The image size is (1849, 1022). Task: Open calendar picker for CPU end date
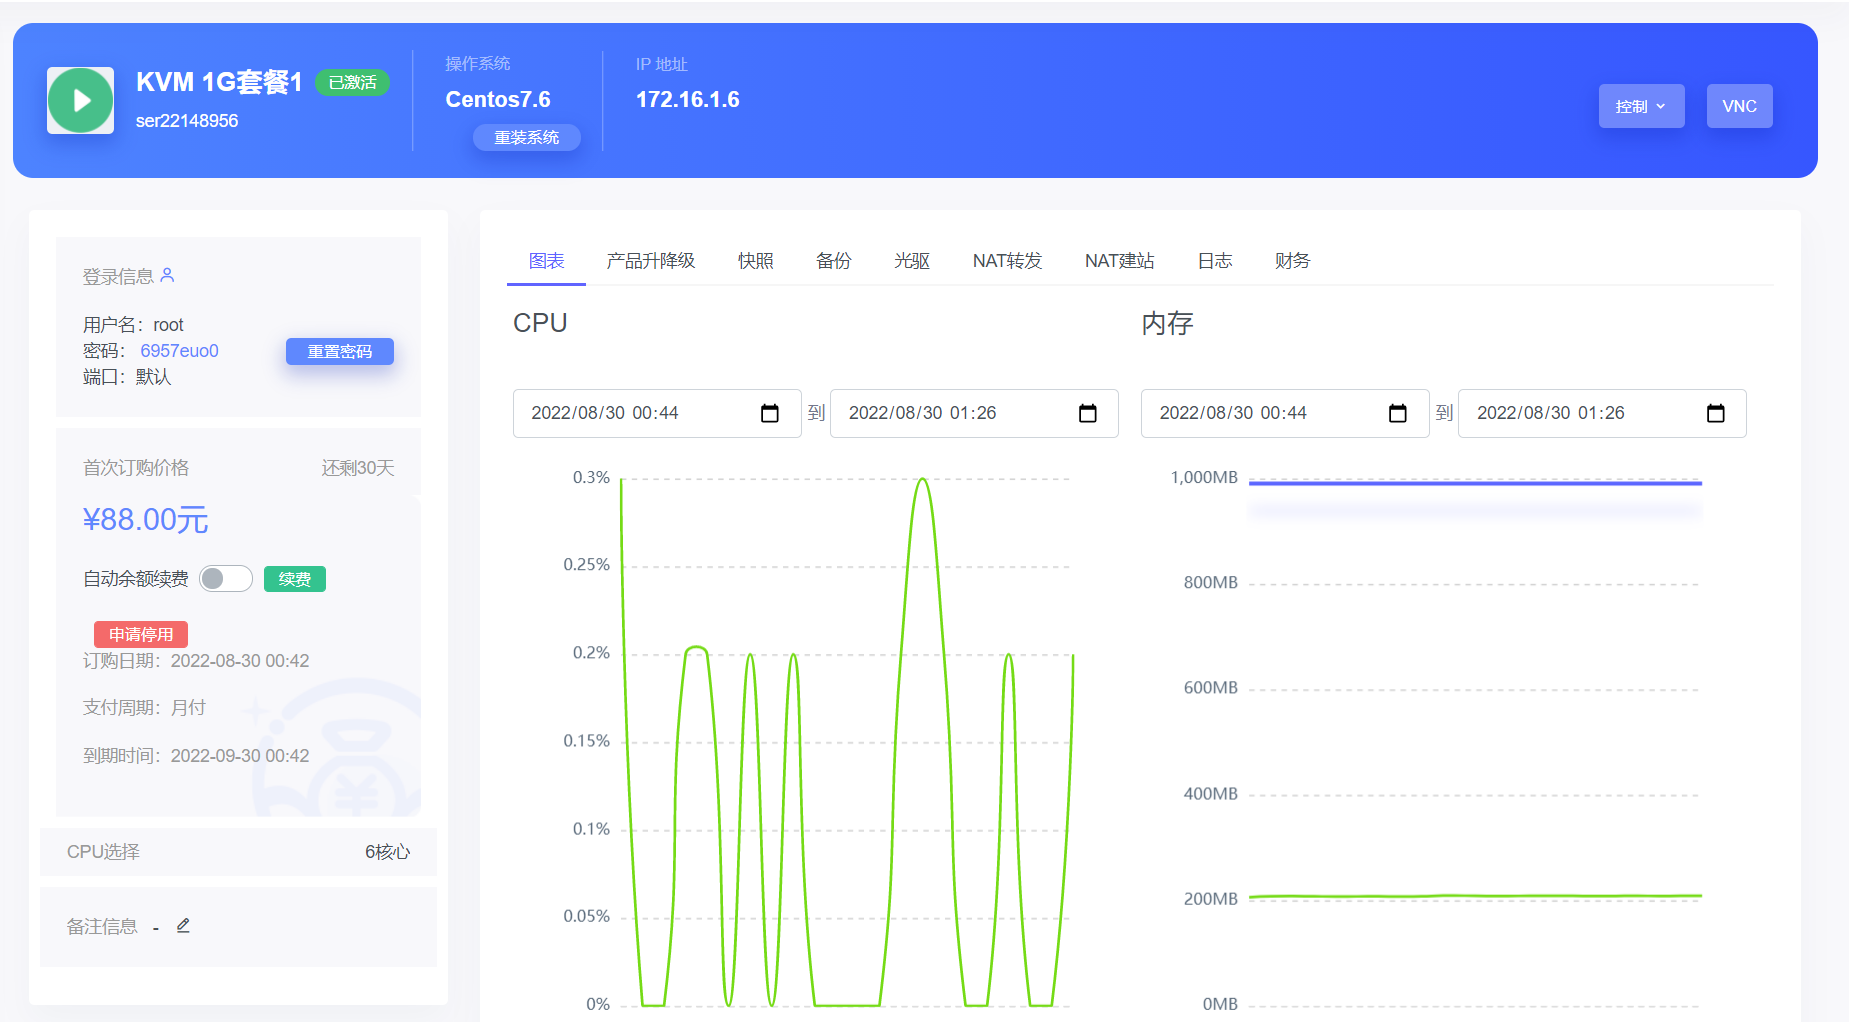(x=1088, y=413)
